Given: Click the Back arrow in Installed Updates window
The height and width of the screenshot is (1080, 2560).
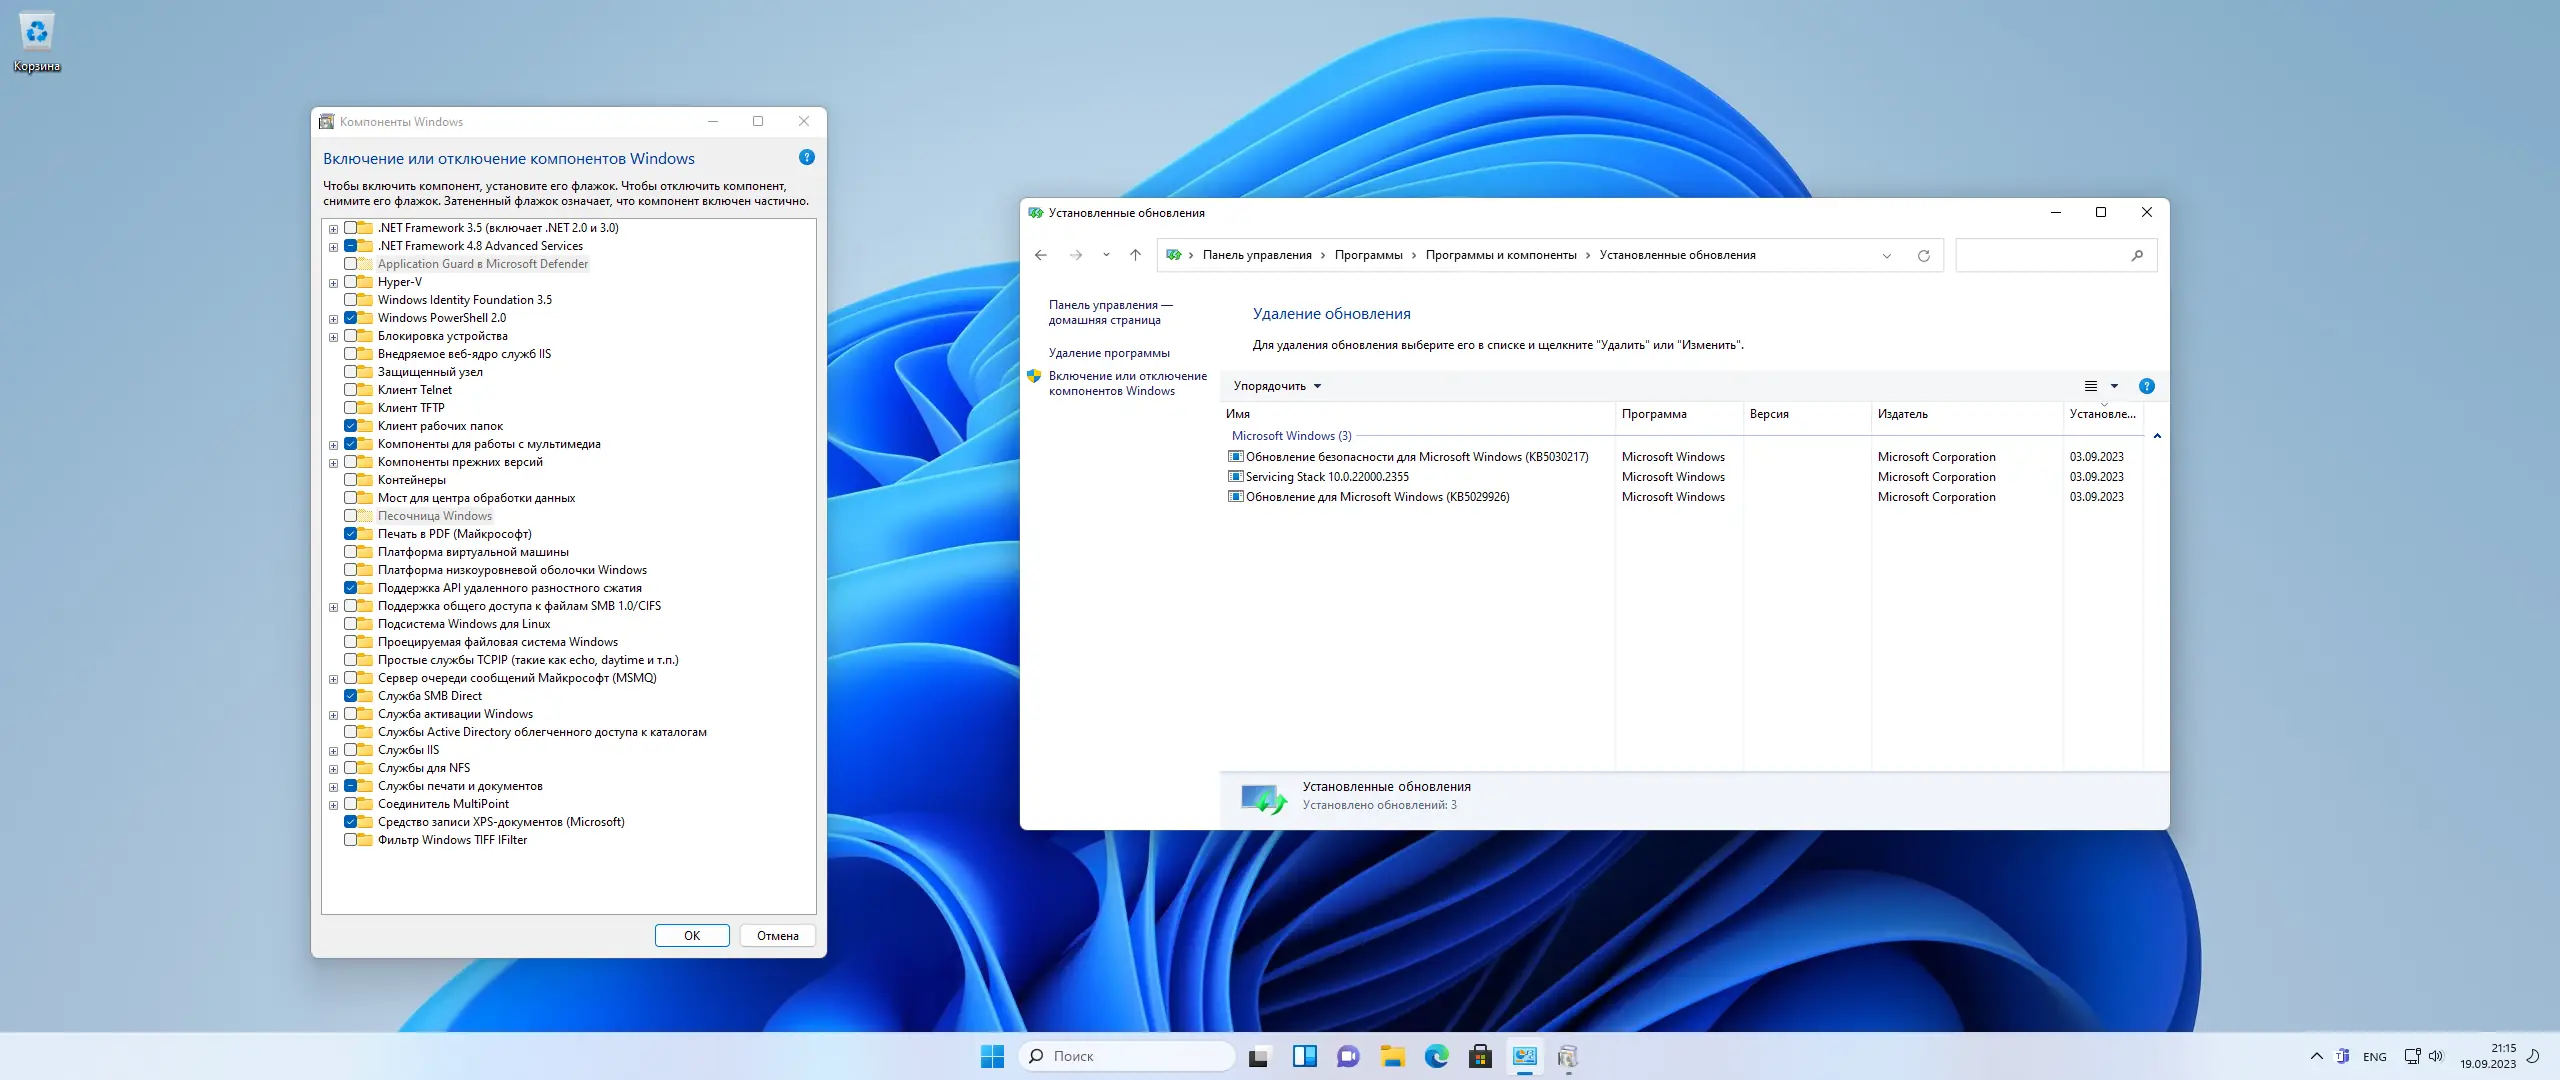Looking at the screenshot, I should [x=1041, y=255].
